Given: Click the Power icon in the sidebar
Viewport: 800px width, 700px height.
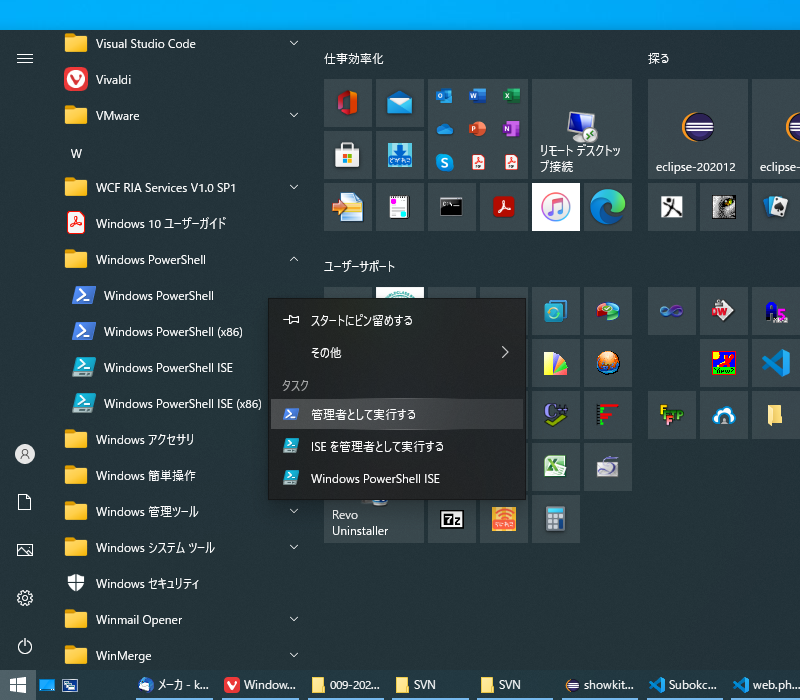Looking at the screenshot, I should [x=25, y=646].
